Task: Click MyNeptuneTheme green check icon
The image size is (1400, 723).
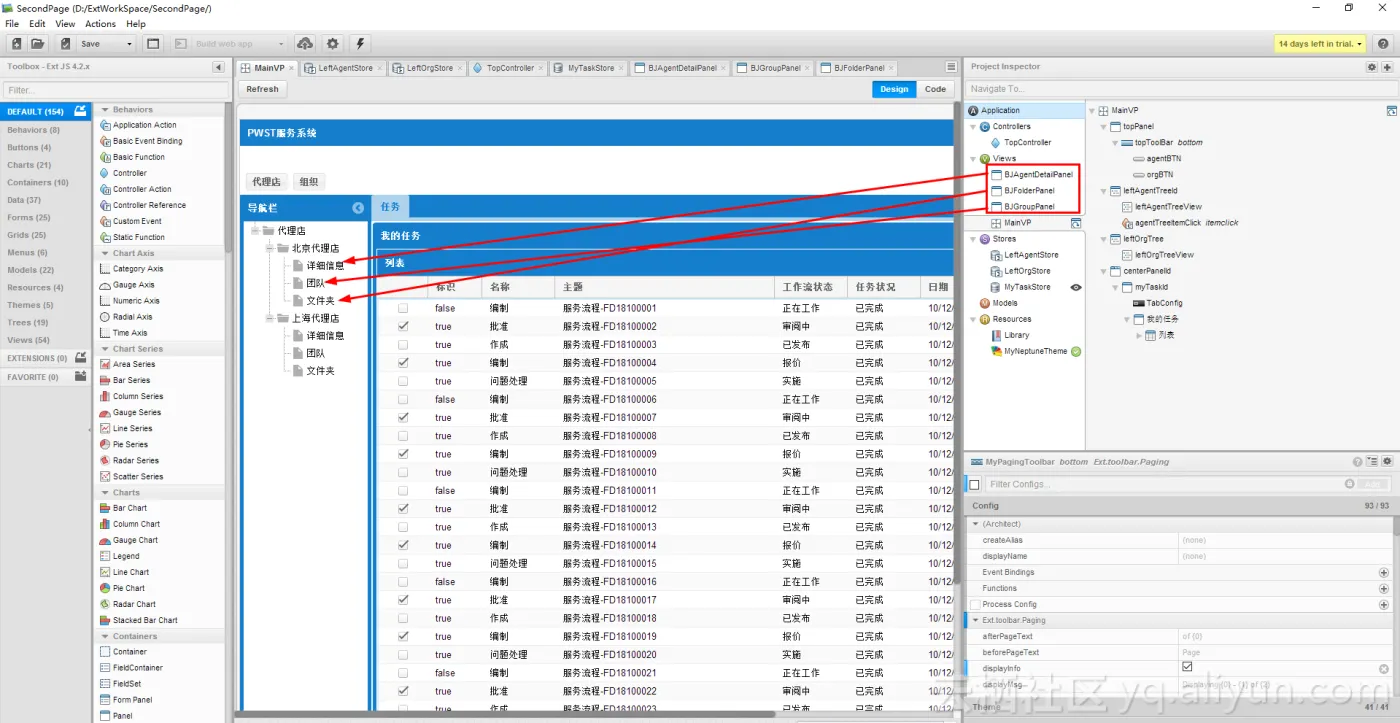Action: [1076, 351]
